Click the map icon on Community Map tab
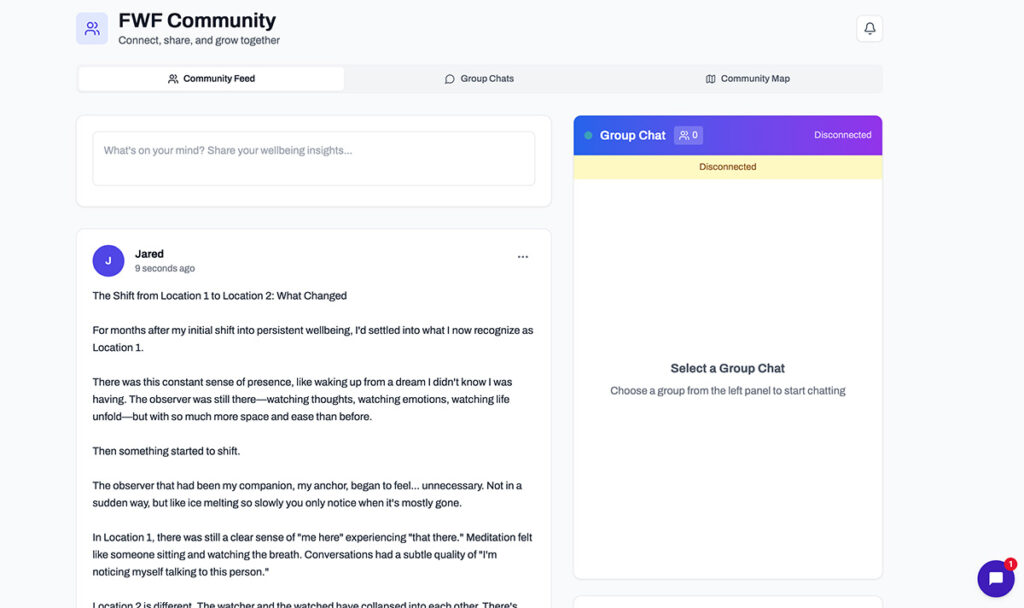 (x=710, y=79)
